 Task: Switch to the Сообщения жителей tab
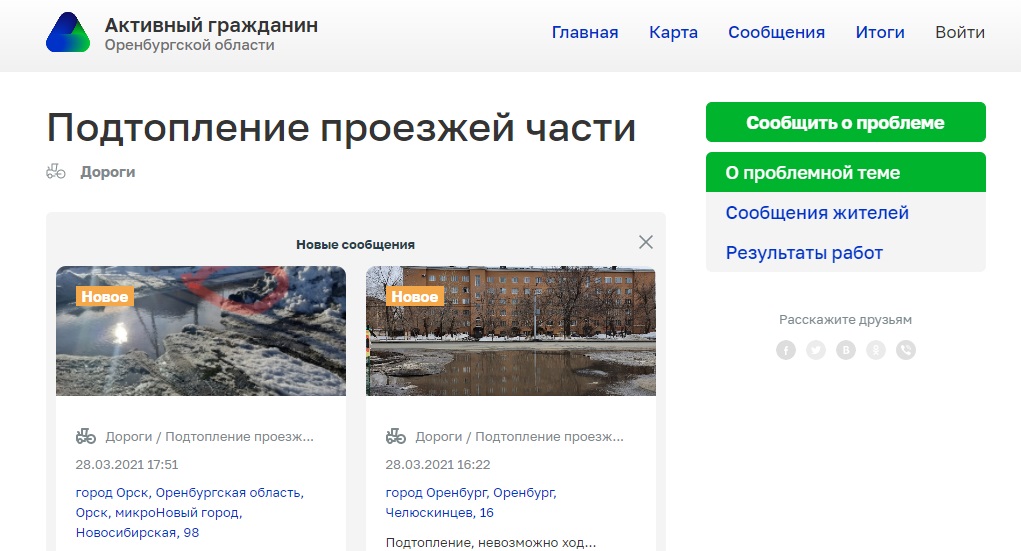coord(817,213)
